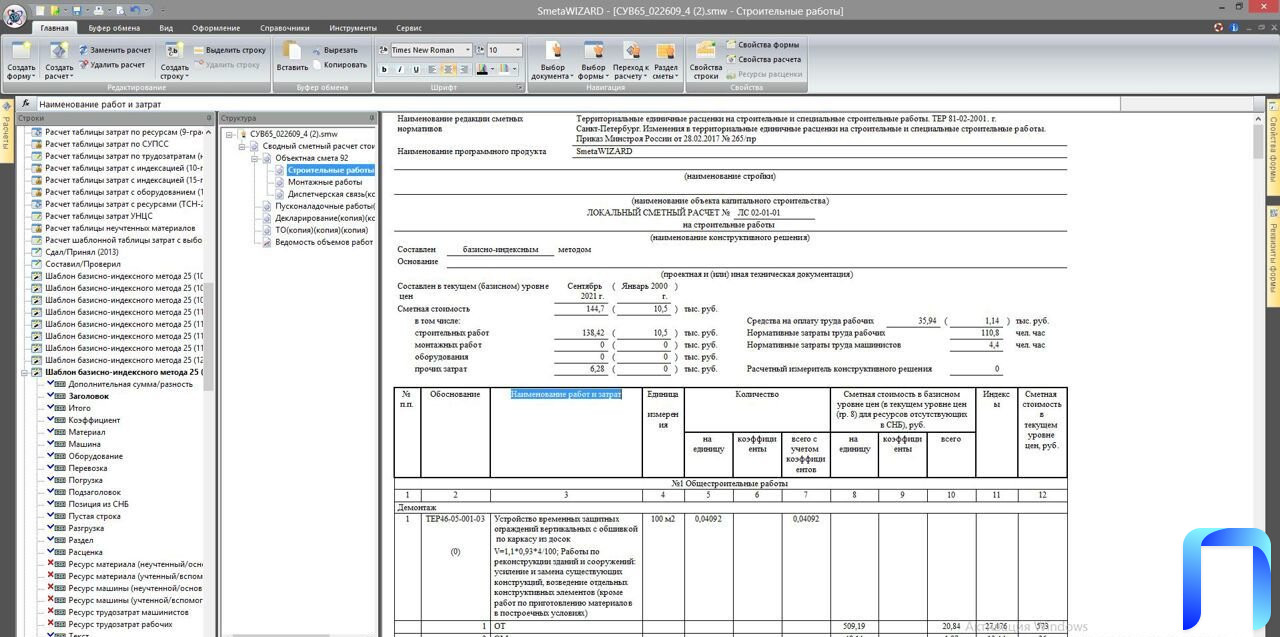Select Декларирование(копия) in the structure tree
The image size is (1280, 637).
(x=325, y=218)
